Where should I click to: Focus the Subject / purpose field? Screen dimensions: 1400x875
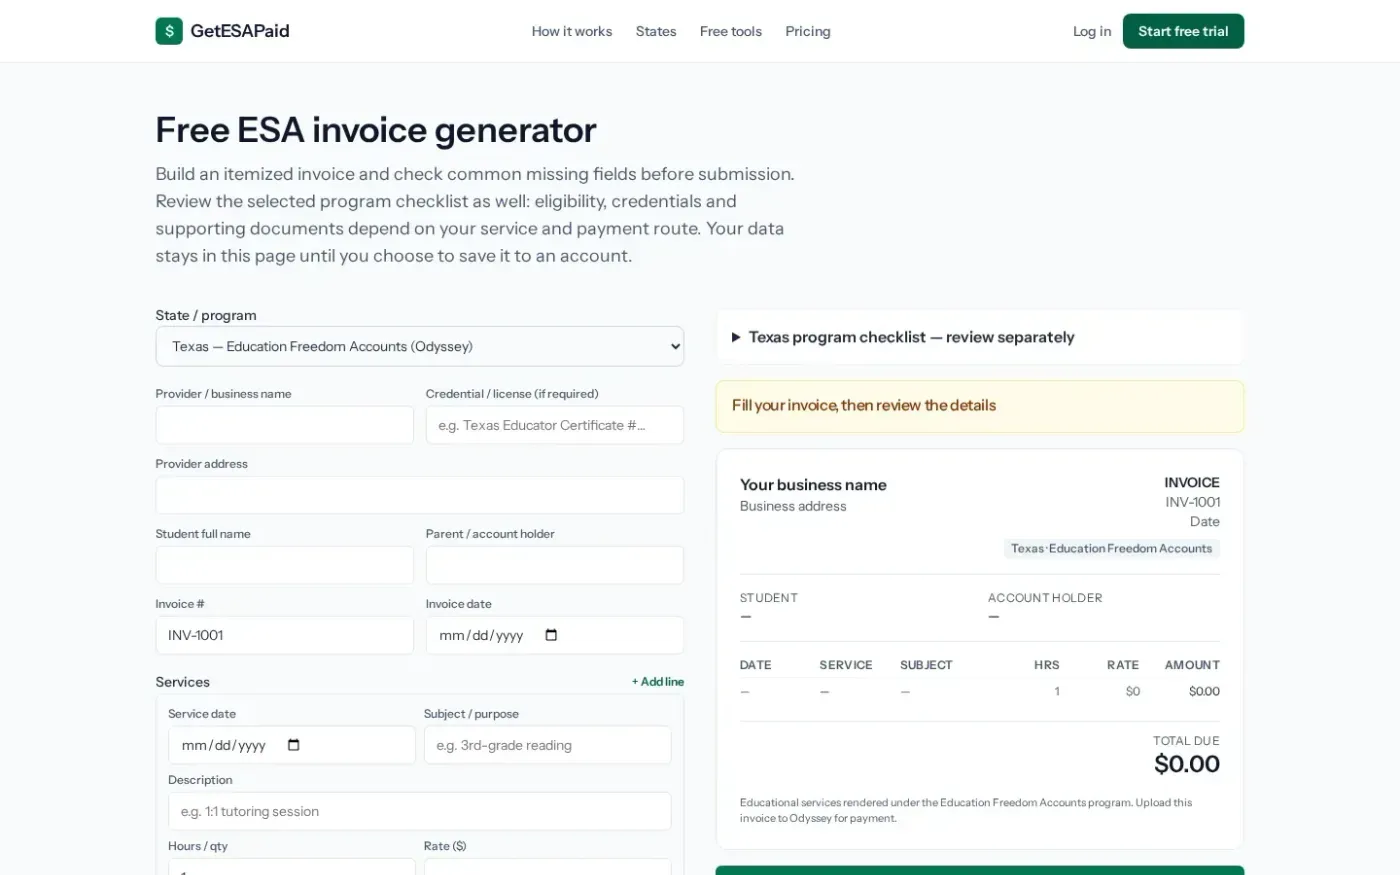coord(548,745)
